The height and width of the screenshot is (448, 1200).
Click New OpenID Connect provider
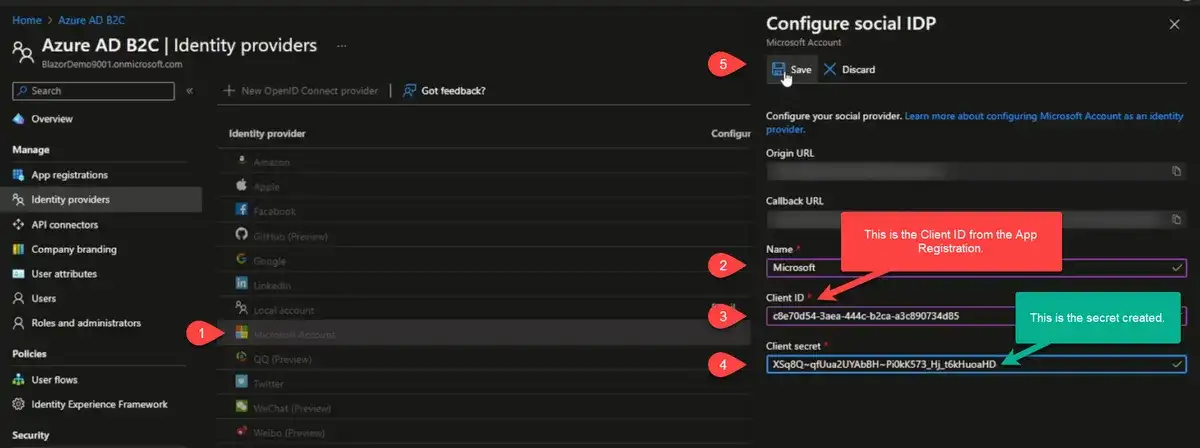(300, 91)
